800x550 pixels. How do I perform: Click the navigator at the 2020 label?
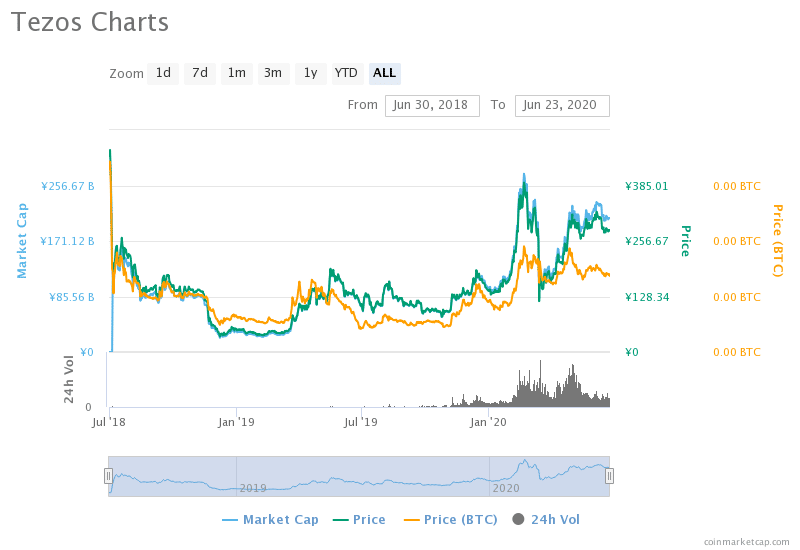(x=506, y=488)
